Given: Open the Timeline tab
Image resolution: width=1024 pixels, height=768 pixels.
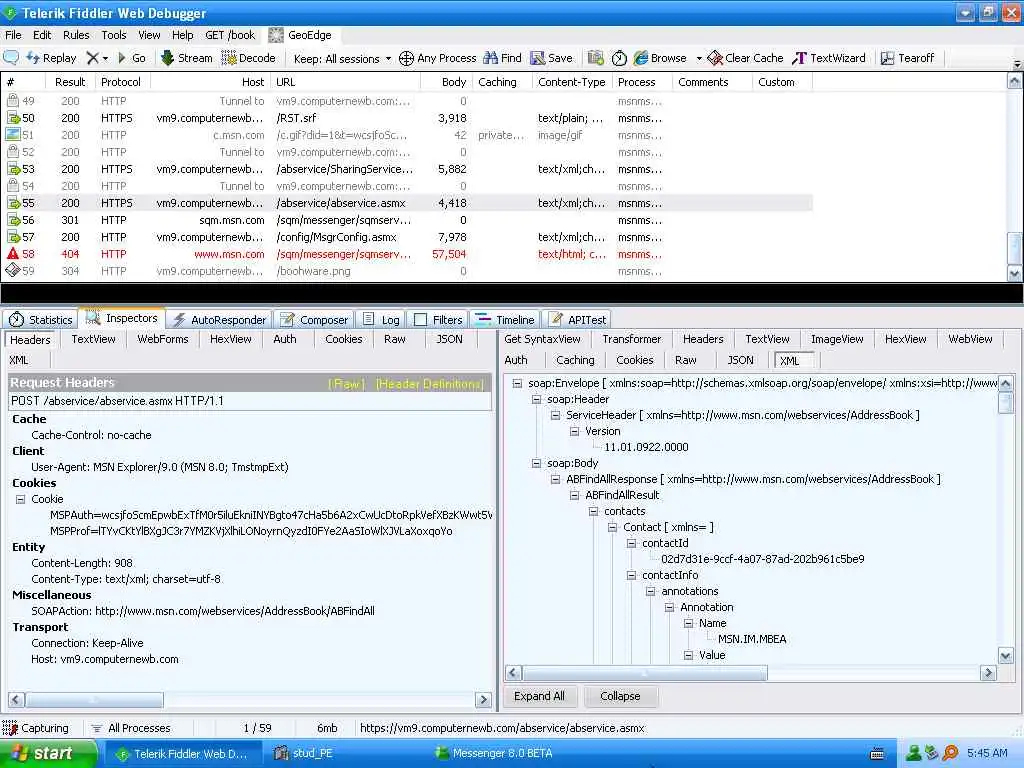Looking at the screenshot, I should pos(505,320).
